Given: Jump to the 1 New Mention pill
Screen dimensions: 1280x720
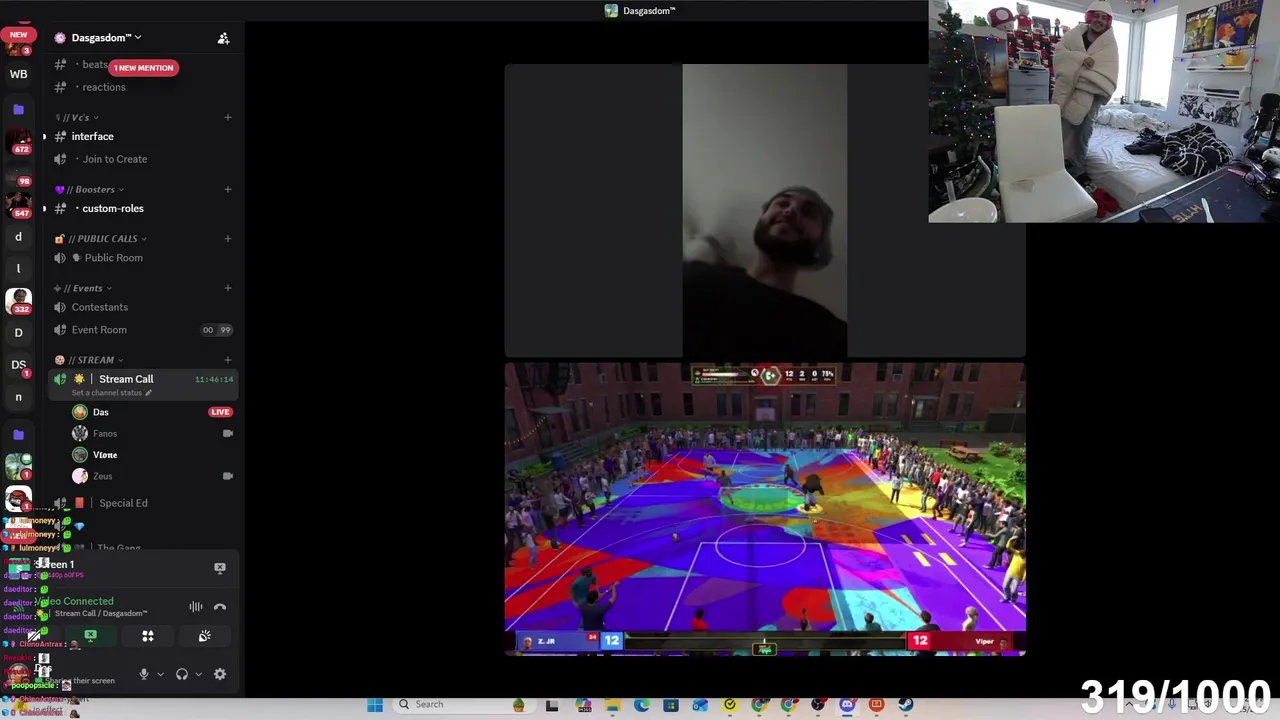Looking at the screenshot, I should click(x=143, y=68).
